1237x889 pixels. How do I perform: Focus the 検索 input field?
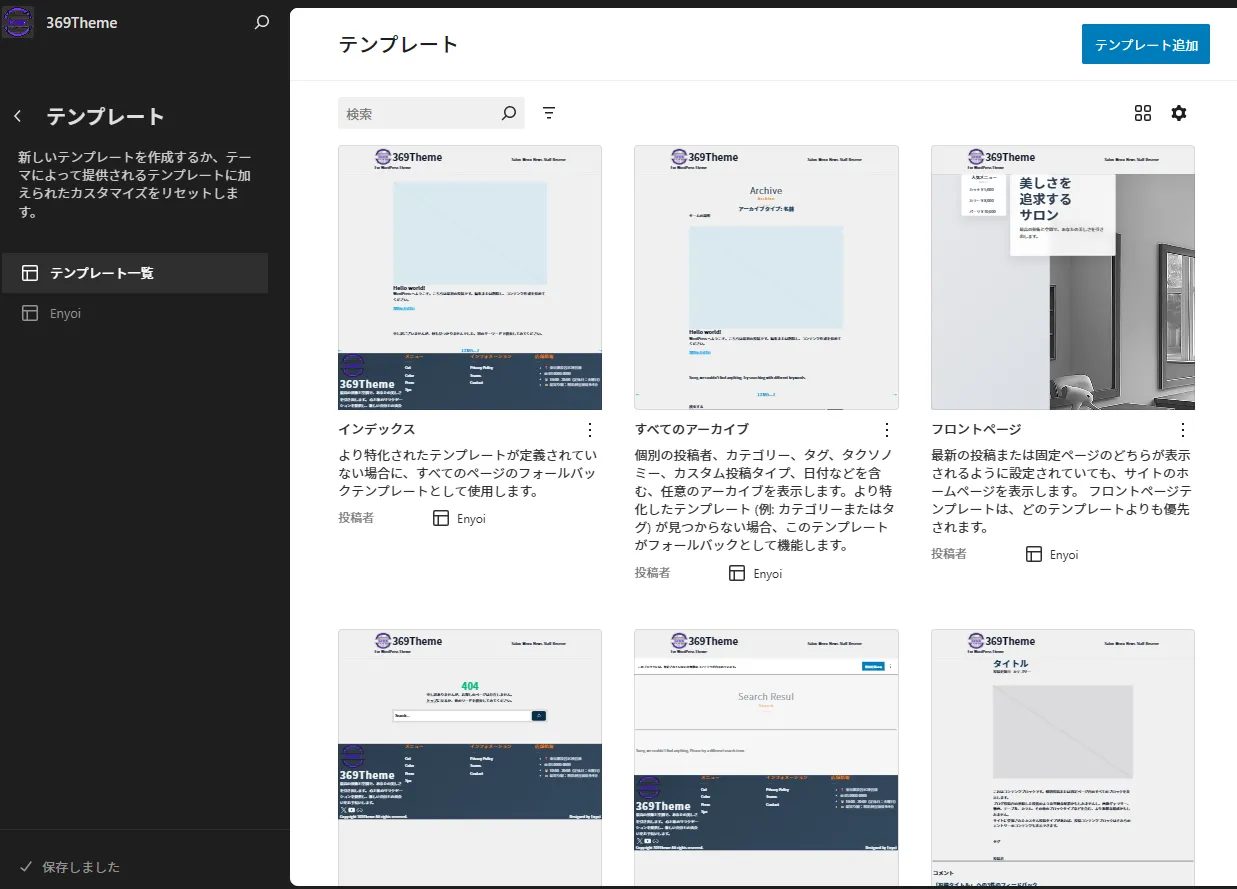tap(418, 114)
